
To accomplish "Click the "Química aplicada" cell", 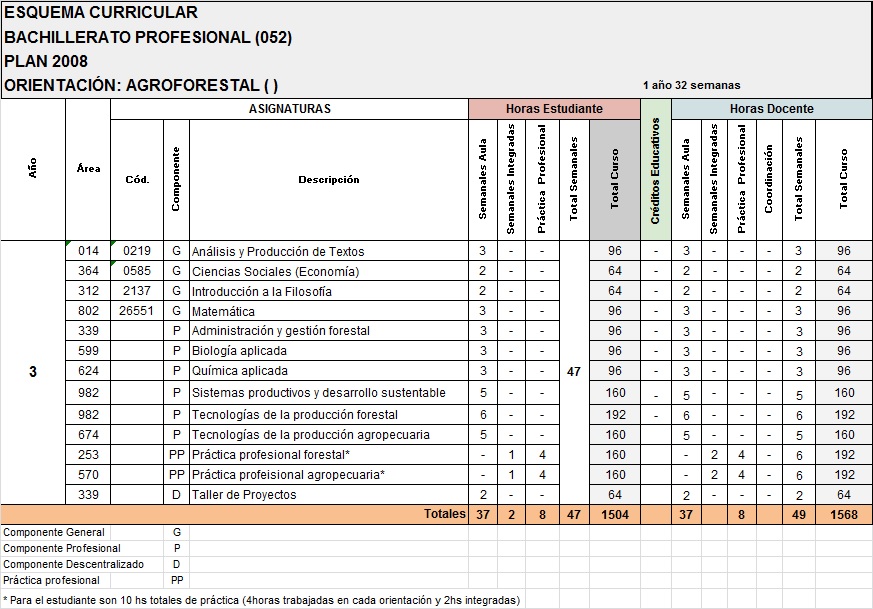I will (x=238, y=371).
